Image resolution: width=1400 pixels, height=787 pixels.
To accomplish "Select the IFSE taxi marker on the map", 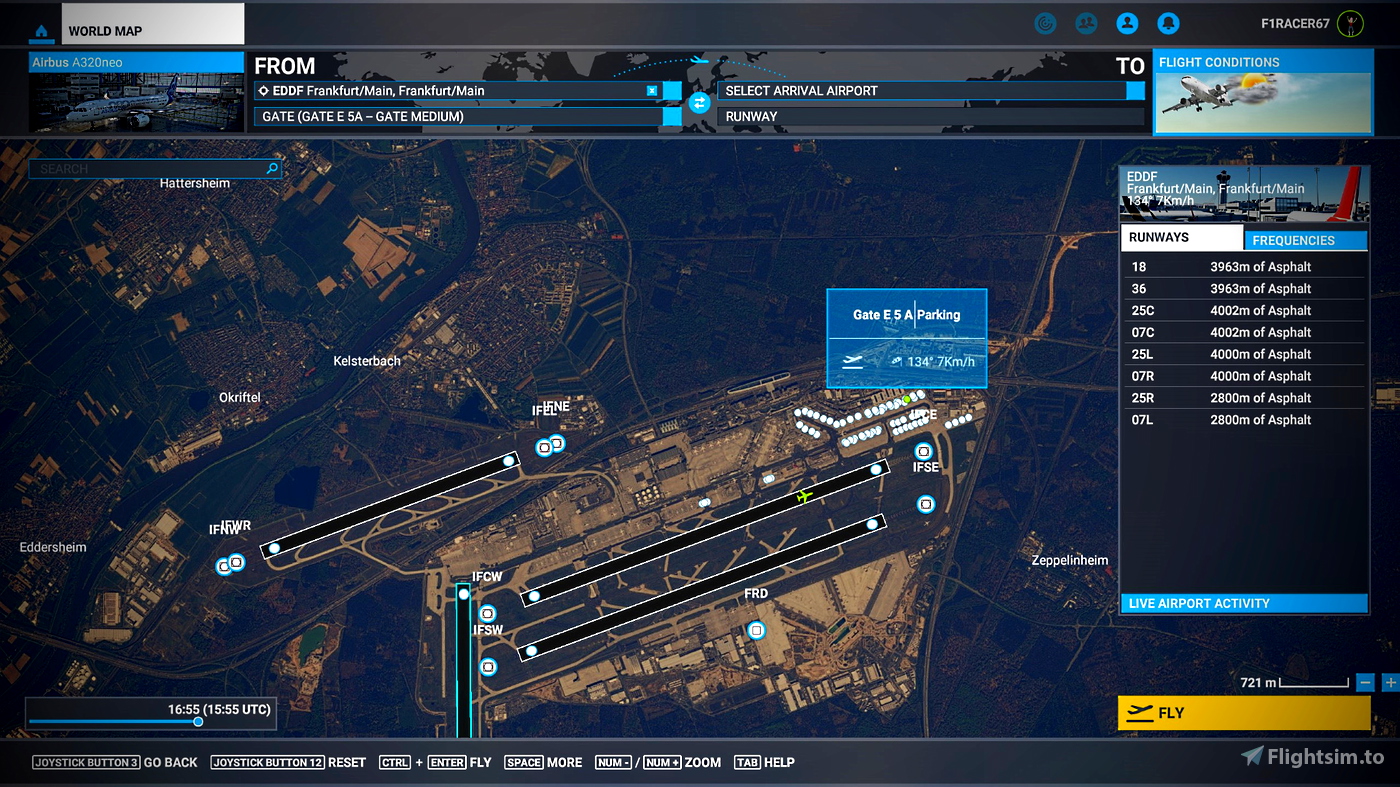I will coord(923,450).
